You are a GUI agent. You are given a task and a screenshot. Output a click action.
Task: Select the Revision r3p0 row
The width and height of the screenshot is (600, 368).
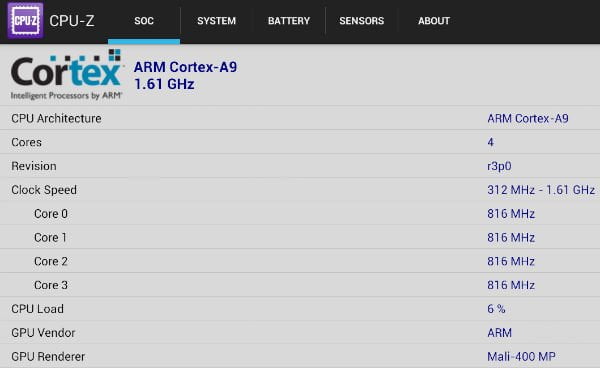[x=300, y=166]
